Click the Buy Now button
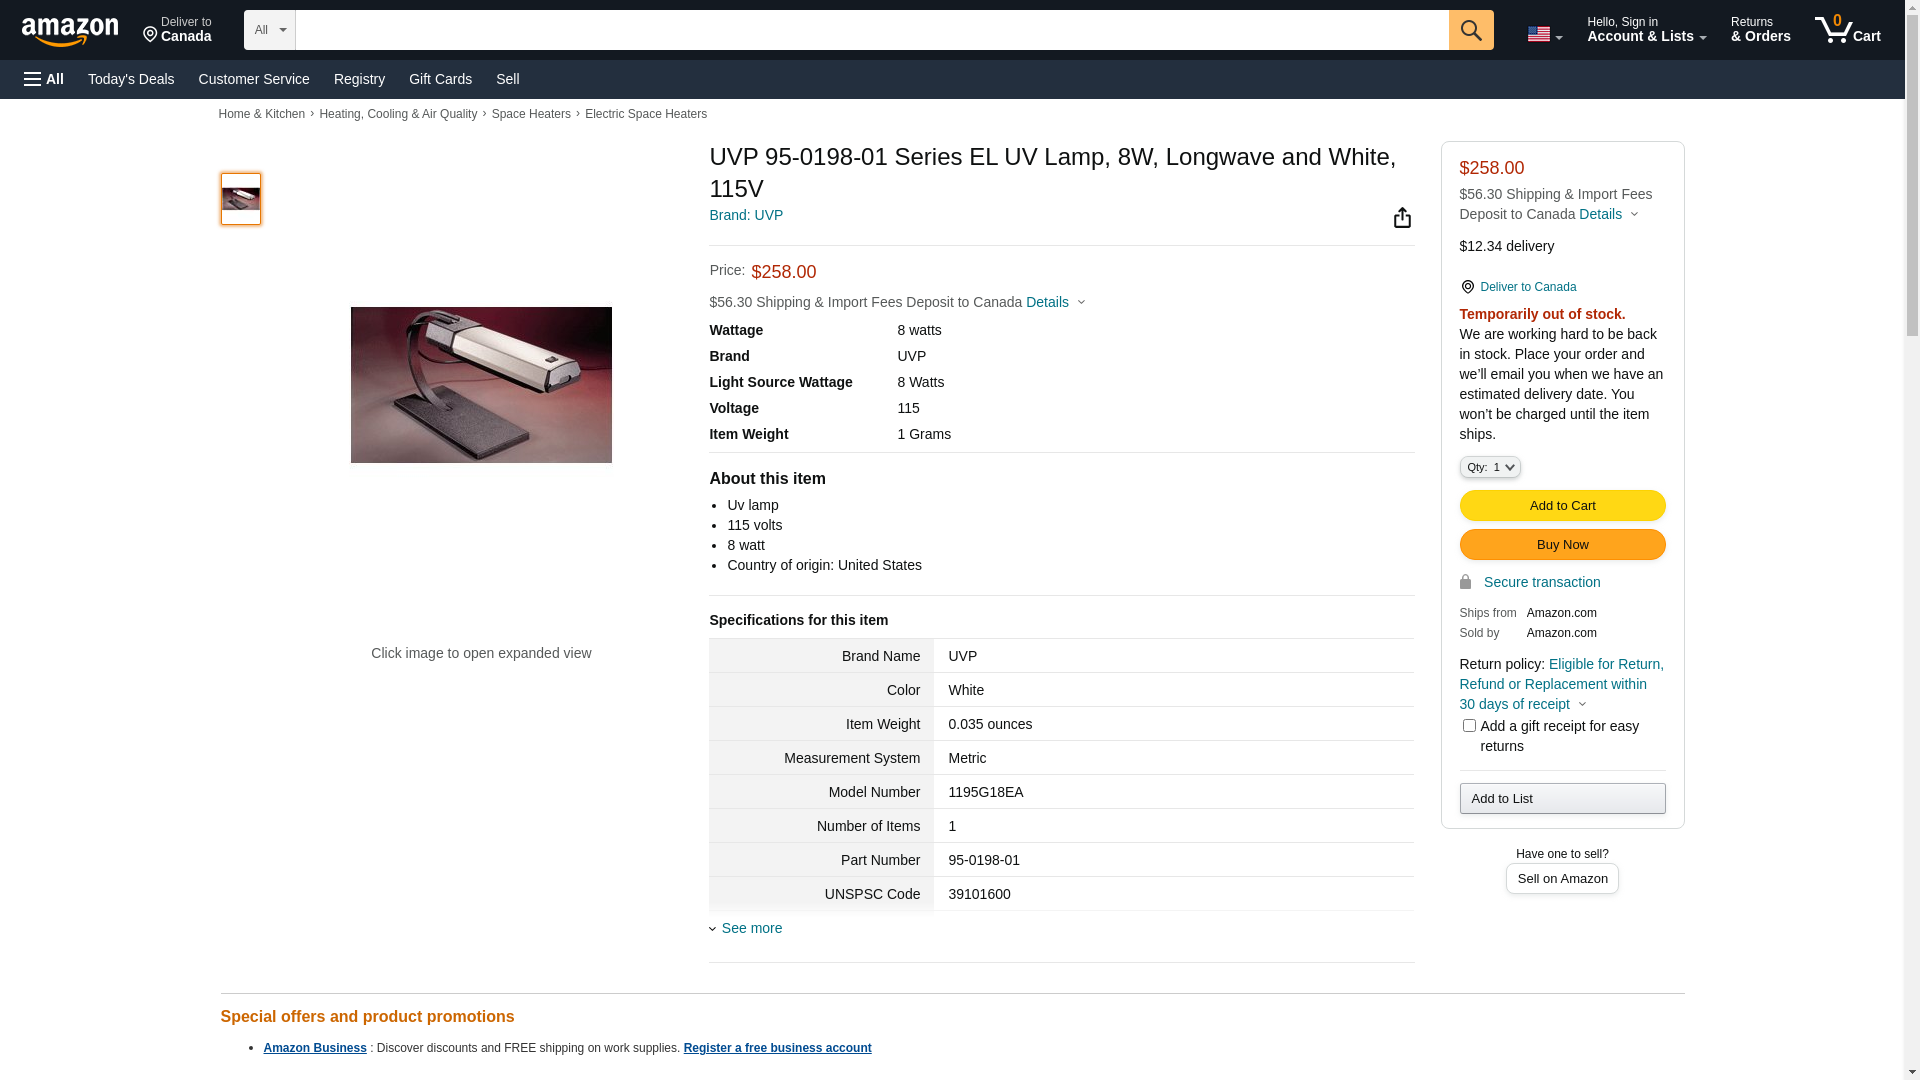The height and width of the screenshot is (1080, 1920). click(x=1562, y=544)
